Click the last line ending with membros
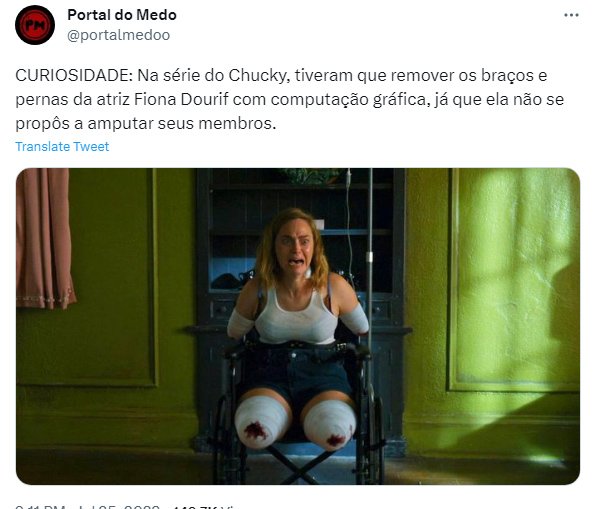Image resolution: width=596 pixels, height=509 pixels. 146,124
